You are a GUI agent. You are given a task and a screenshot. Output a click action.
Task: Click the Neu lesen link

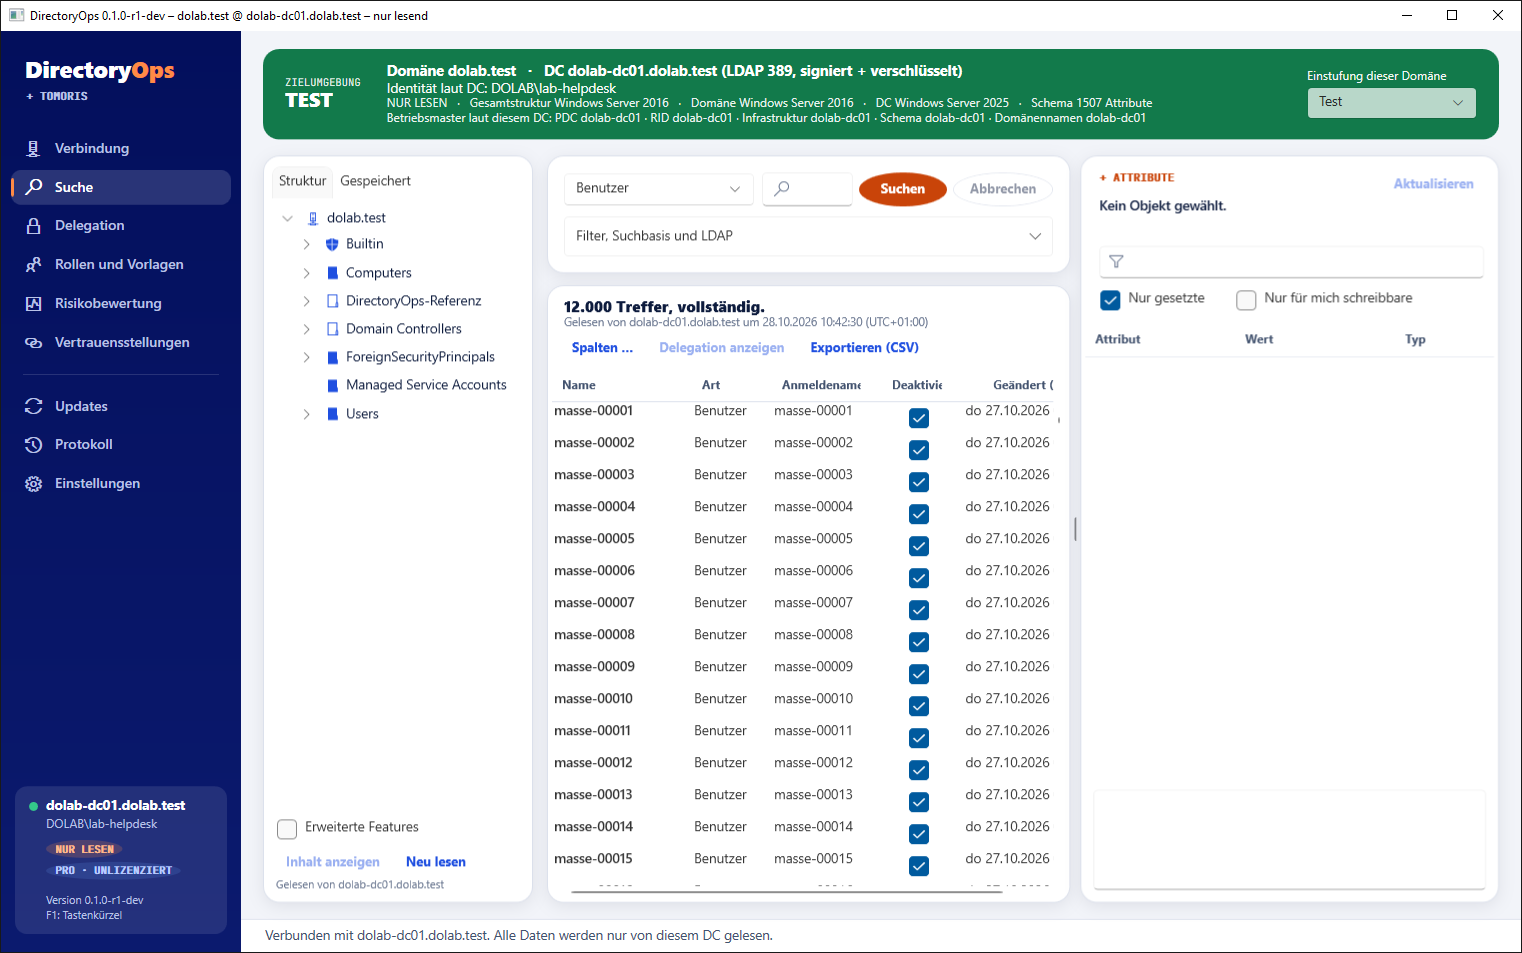coord(436,862)
